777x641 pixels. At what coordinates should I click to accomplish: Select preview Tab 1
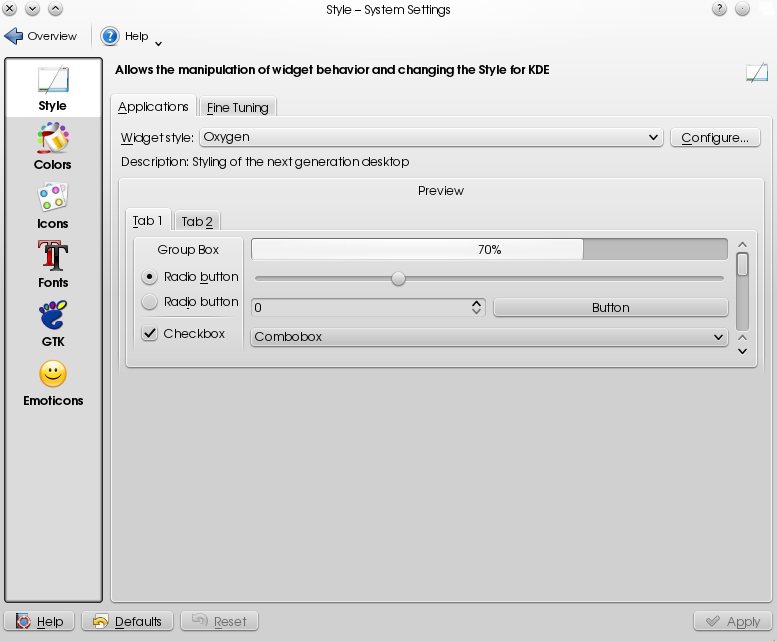coord(148,220)
